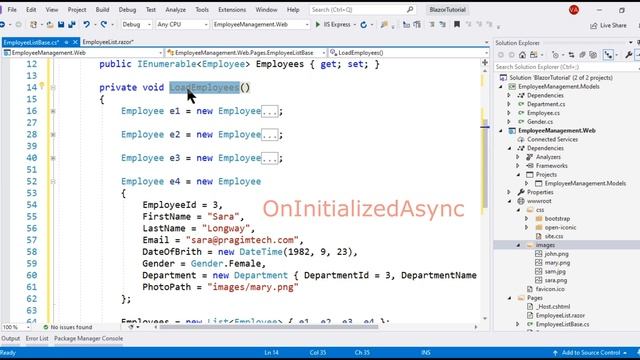
Task: Click the editor horizontal scrollbar thumb
Action: click(x=269, y=327)
